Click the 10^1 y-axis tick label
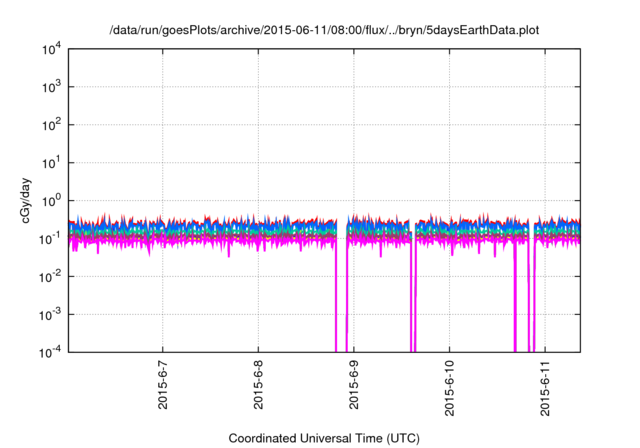 click(x=51, y=163)
